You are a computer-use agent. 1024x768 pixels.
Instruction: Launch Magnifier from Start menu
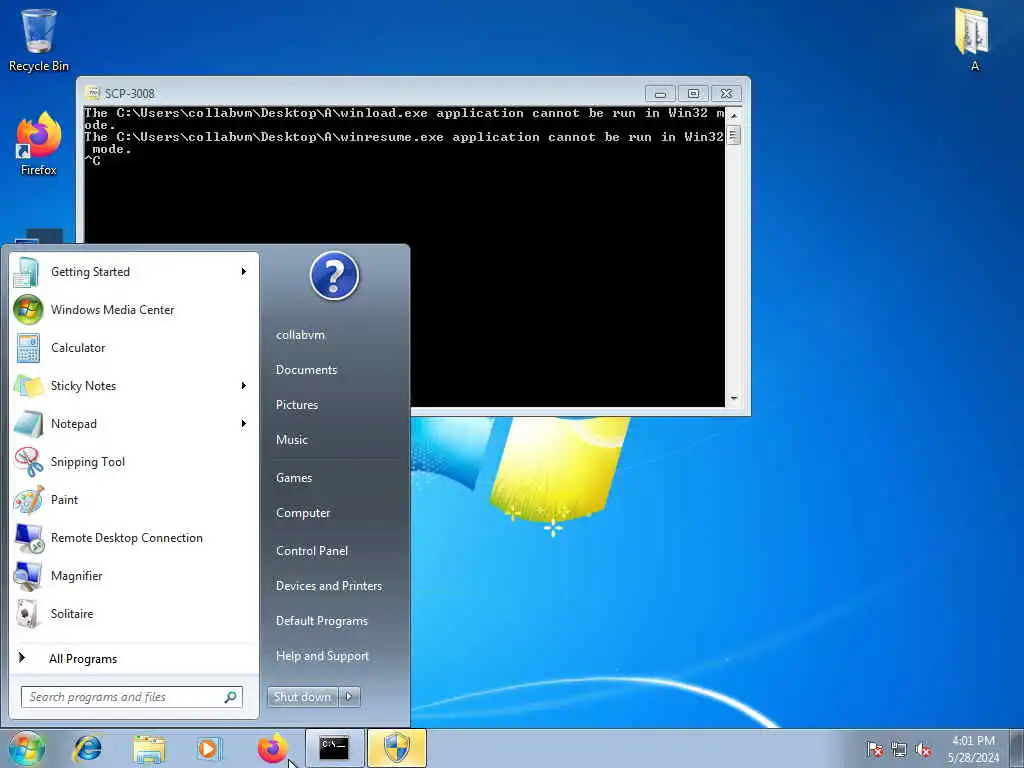coord(134,575)
